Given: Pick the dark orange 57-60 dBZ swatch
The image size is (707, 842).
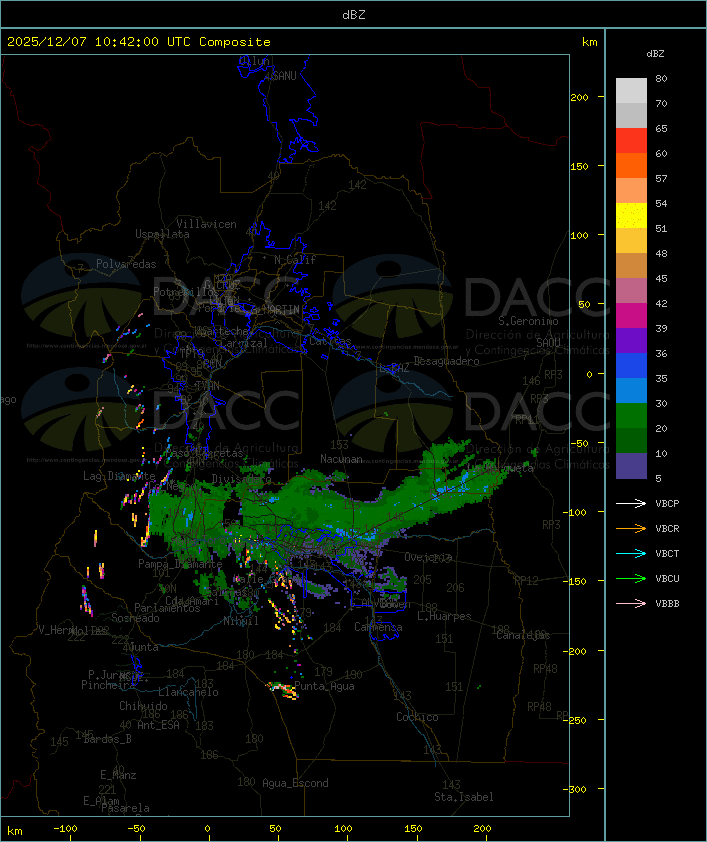Looking at the screenshot, I should pyautogui.click(x=631, y=165).
